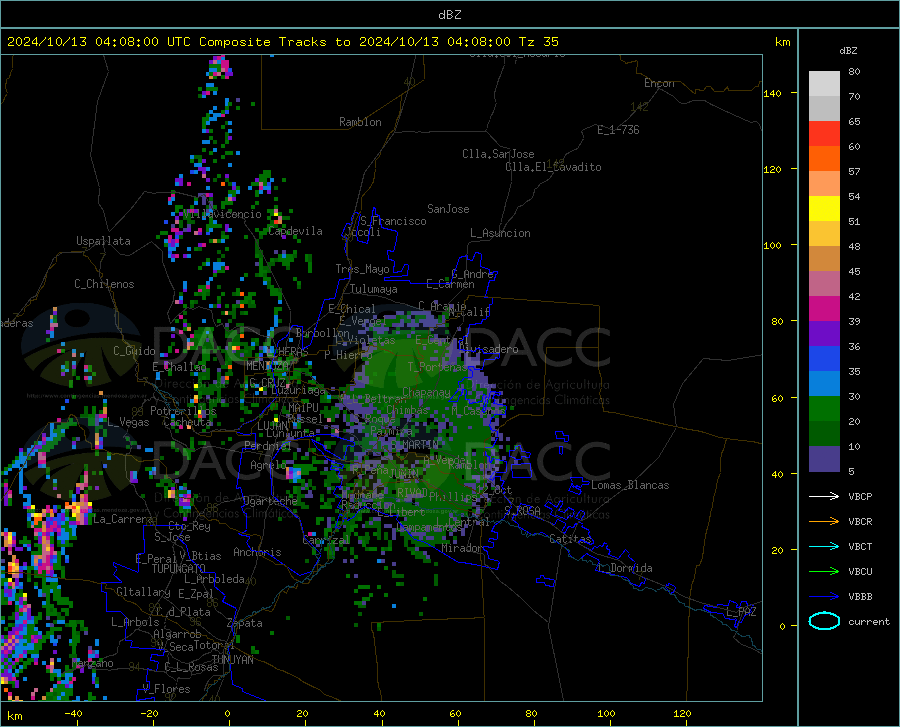The width and height of the screenshot is (900, 727).
Task: Click the Potrerillos place label
Action: pyautogui.click(x=183, y=411)
